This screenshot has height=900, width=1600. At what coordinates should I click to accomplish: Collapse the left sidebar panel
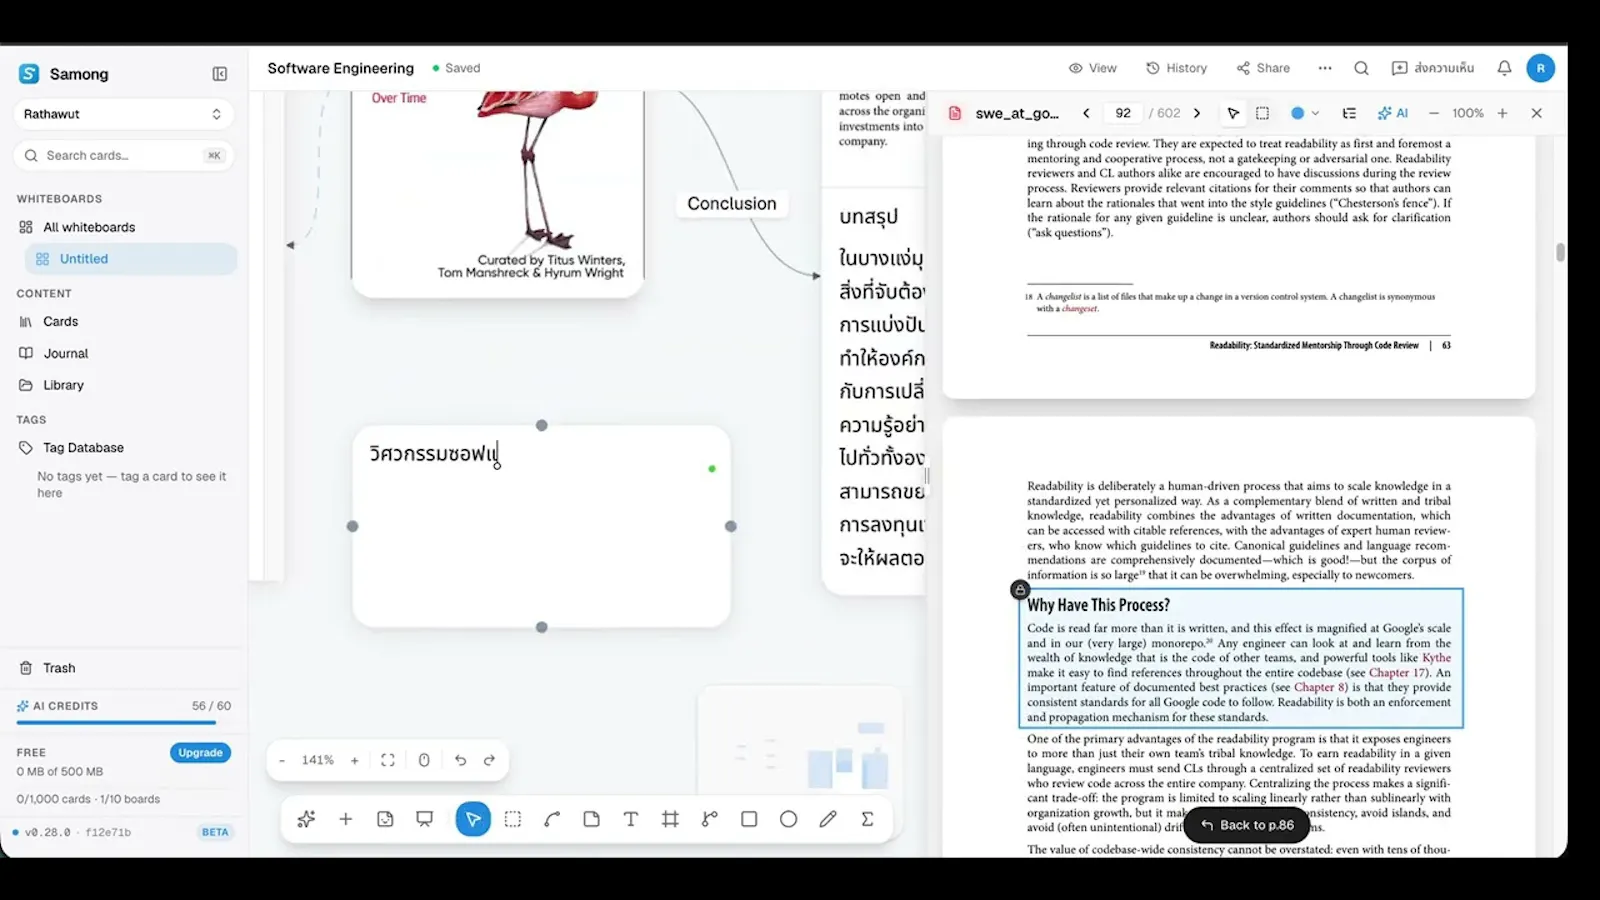(x=220, y=74)
